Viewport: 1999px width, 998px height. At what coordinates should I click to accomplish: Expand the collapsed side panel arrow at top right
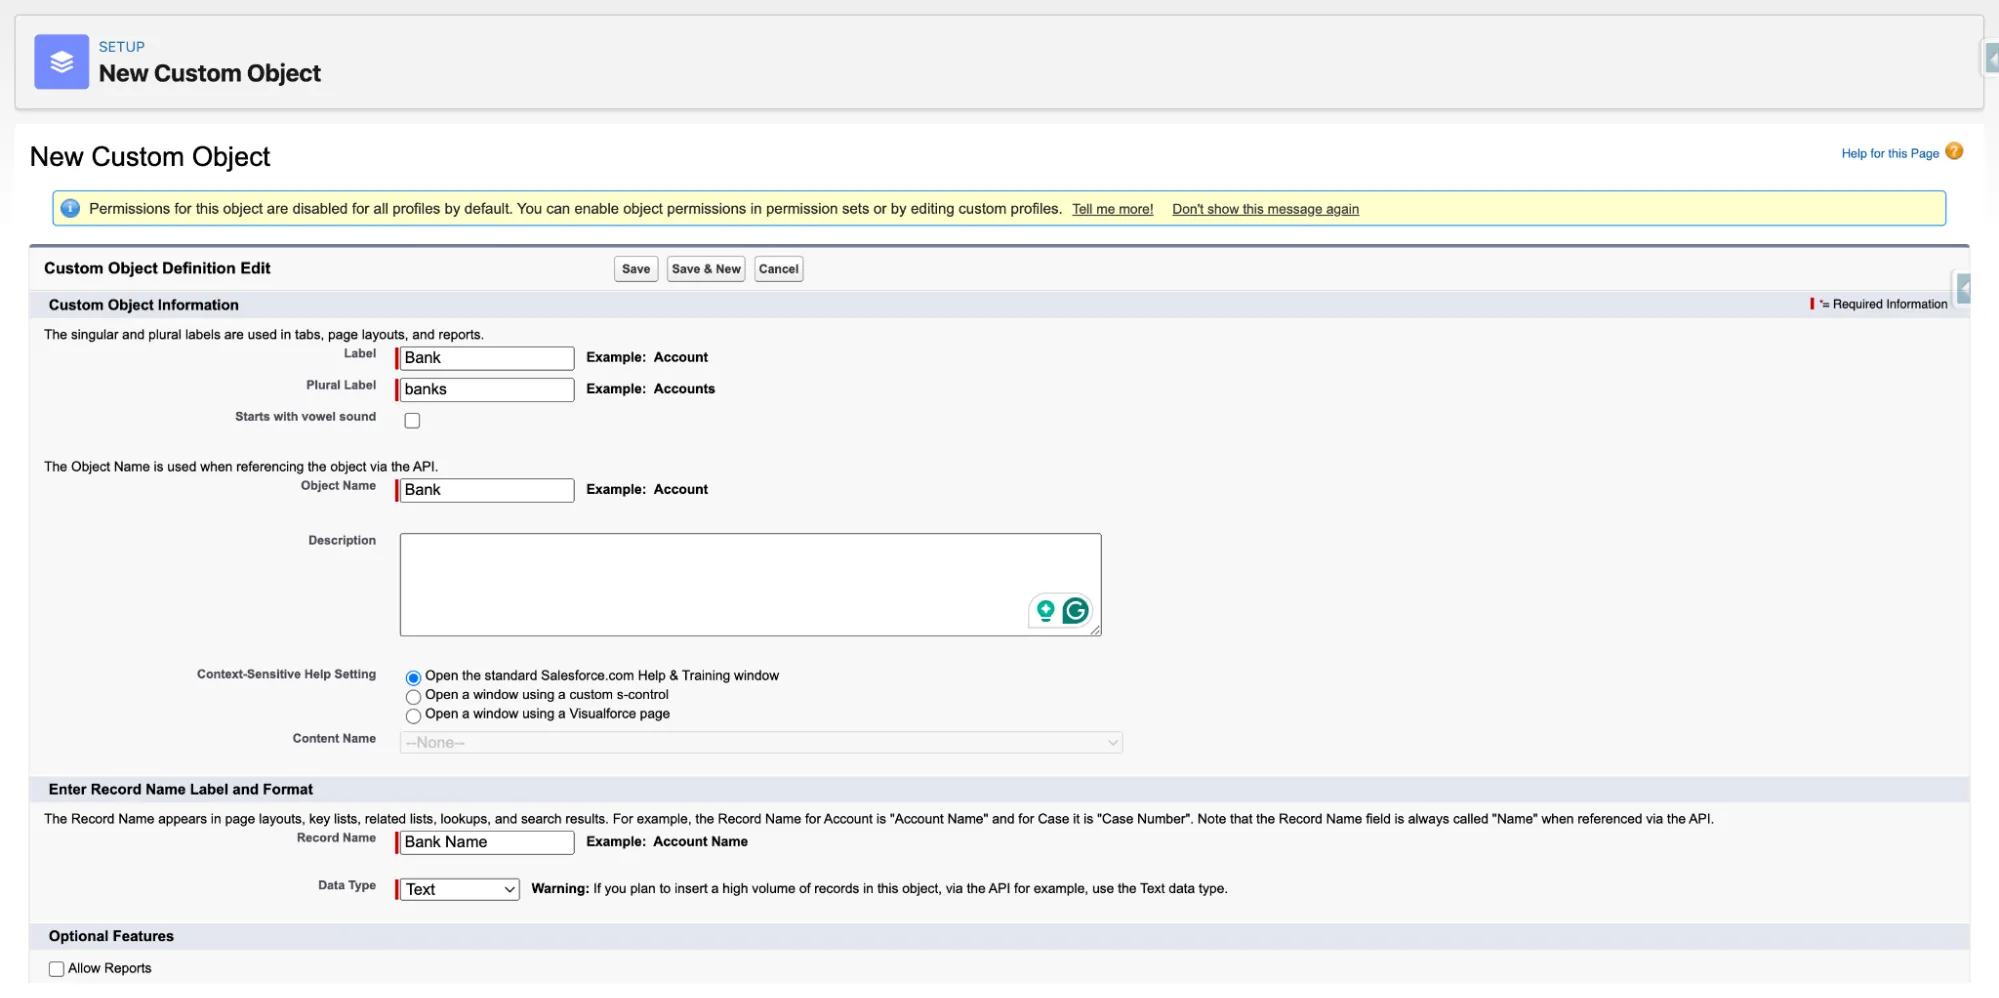1989,58
